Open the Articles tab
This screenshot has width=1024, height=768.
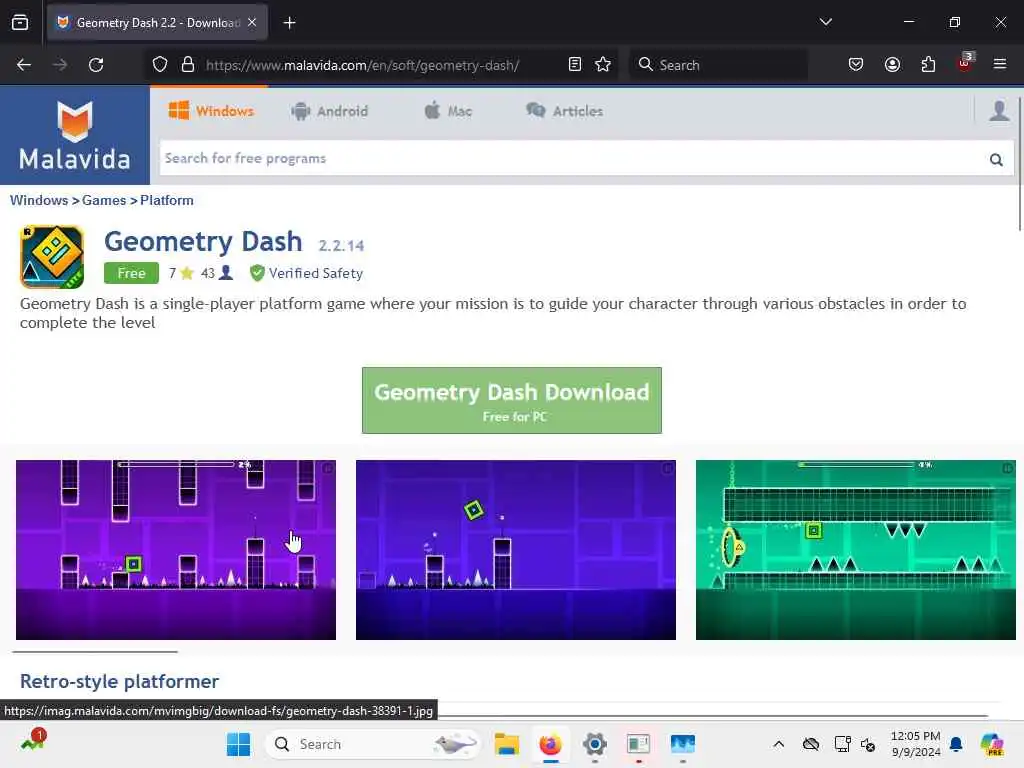565,111
